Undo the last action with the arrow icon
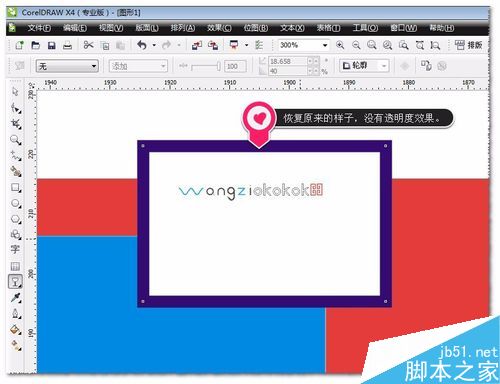The image size is (500, 384). [142, 45]
